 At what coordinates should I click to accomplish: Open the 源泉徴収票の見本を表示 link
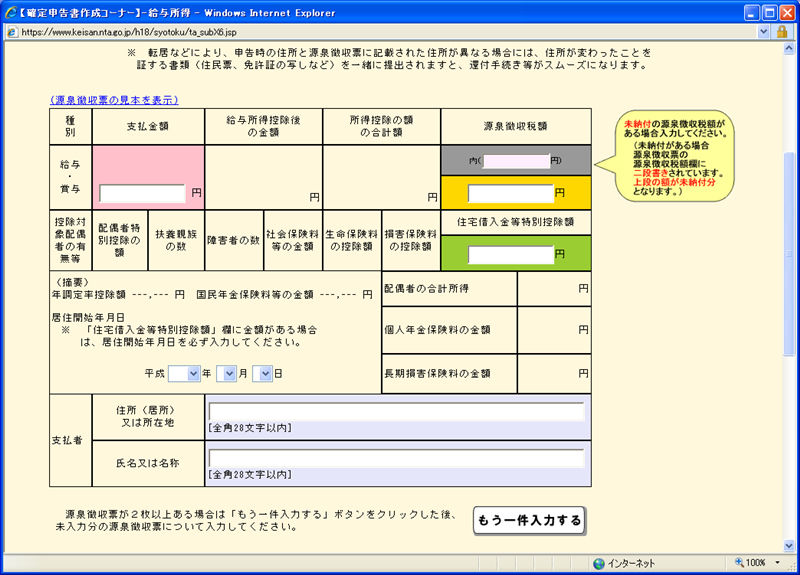pyautogui.click(x=114, y=100)
